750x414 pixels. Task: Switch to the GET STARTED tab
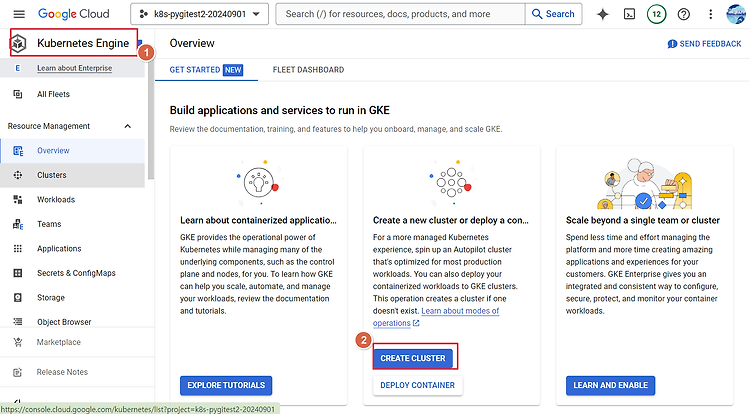point(206,70)
